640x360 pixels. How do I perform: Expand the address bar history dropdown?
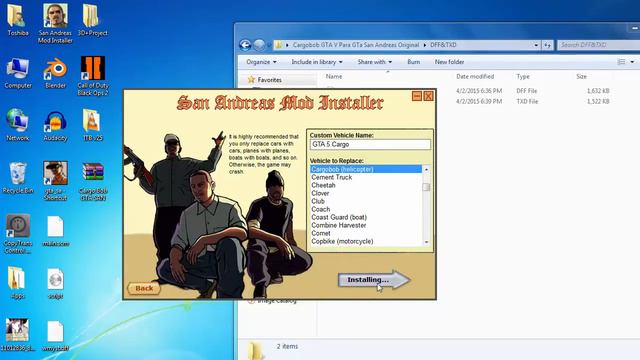[536, 45]
